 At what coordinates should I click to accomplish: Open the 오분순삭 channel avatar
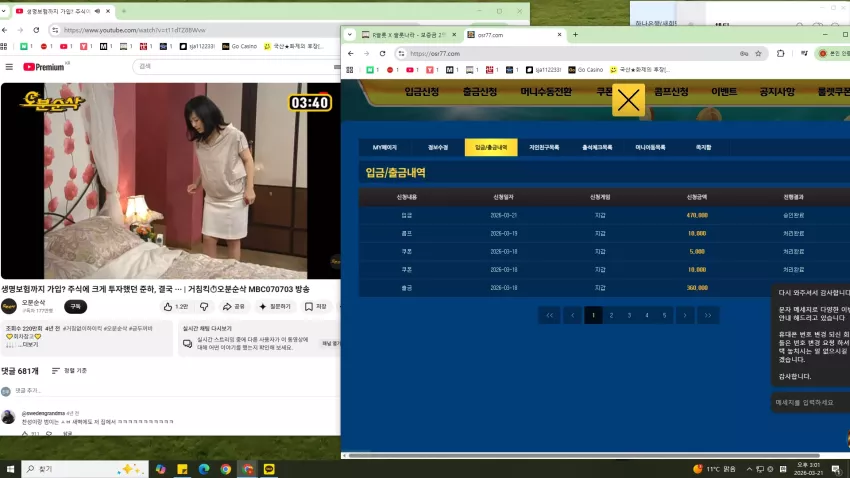pos(9,307)
